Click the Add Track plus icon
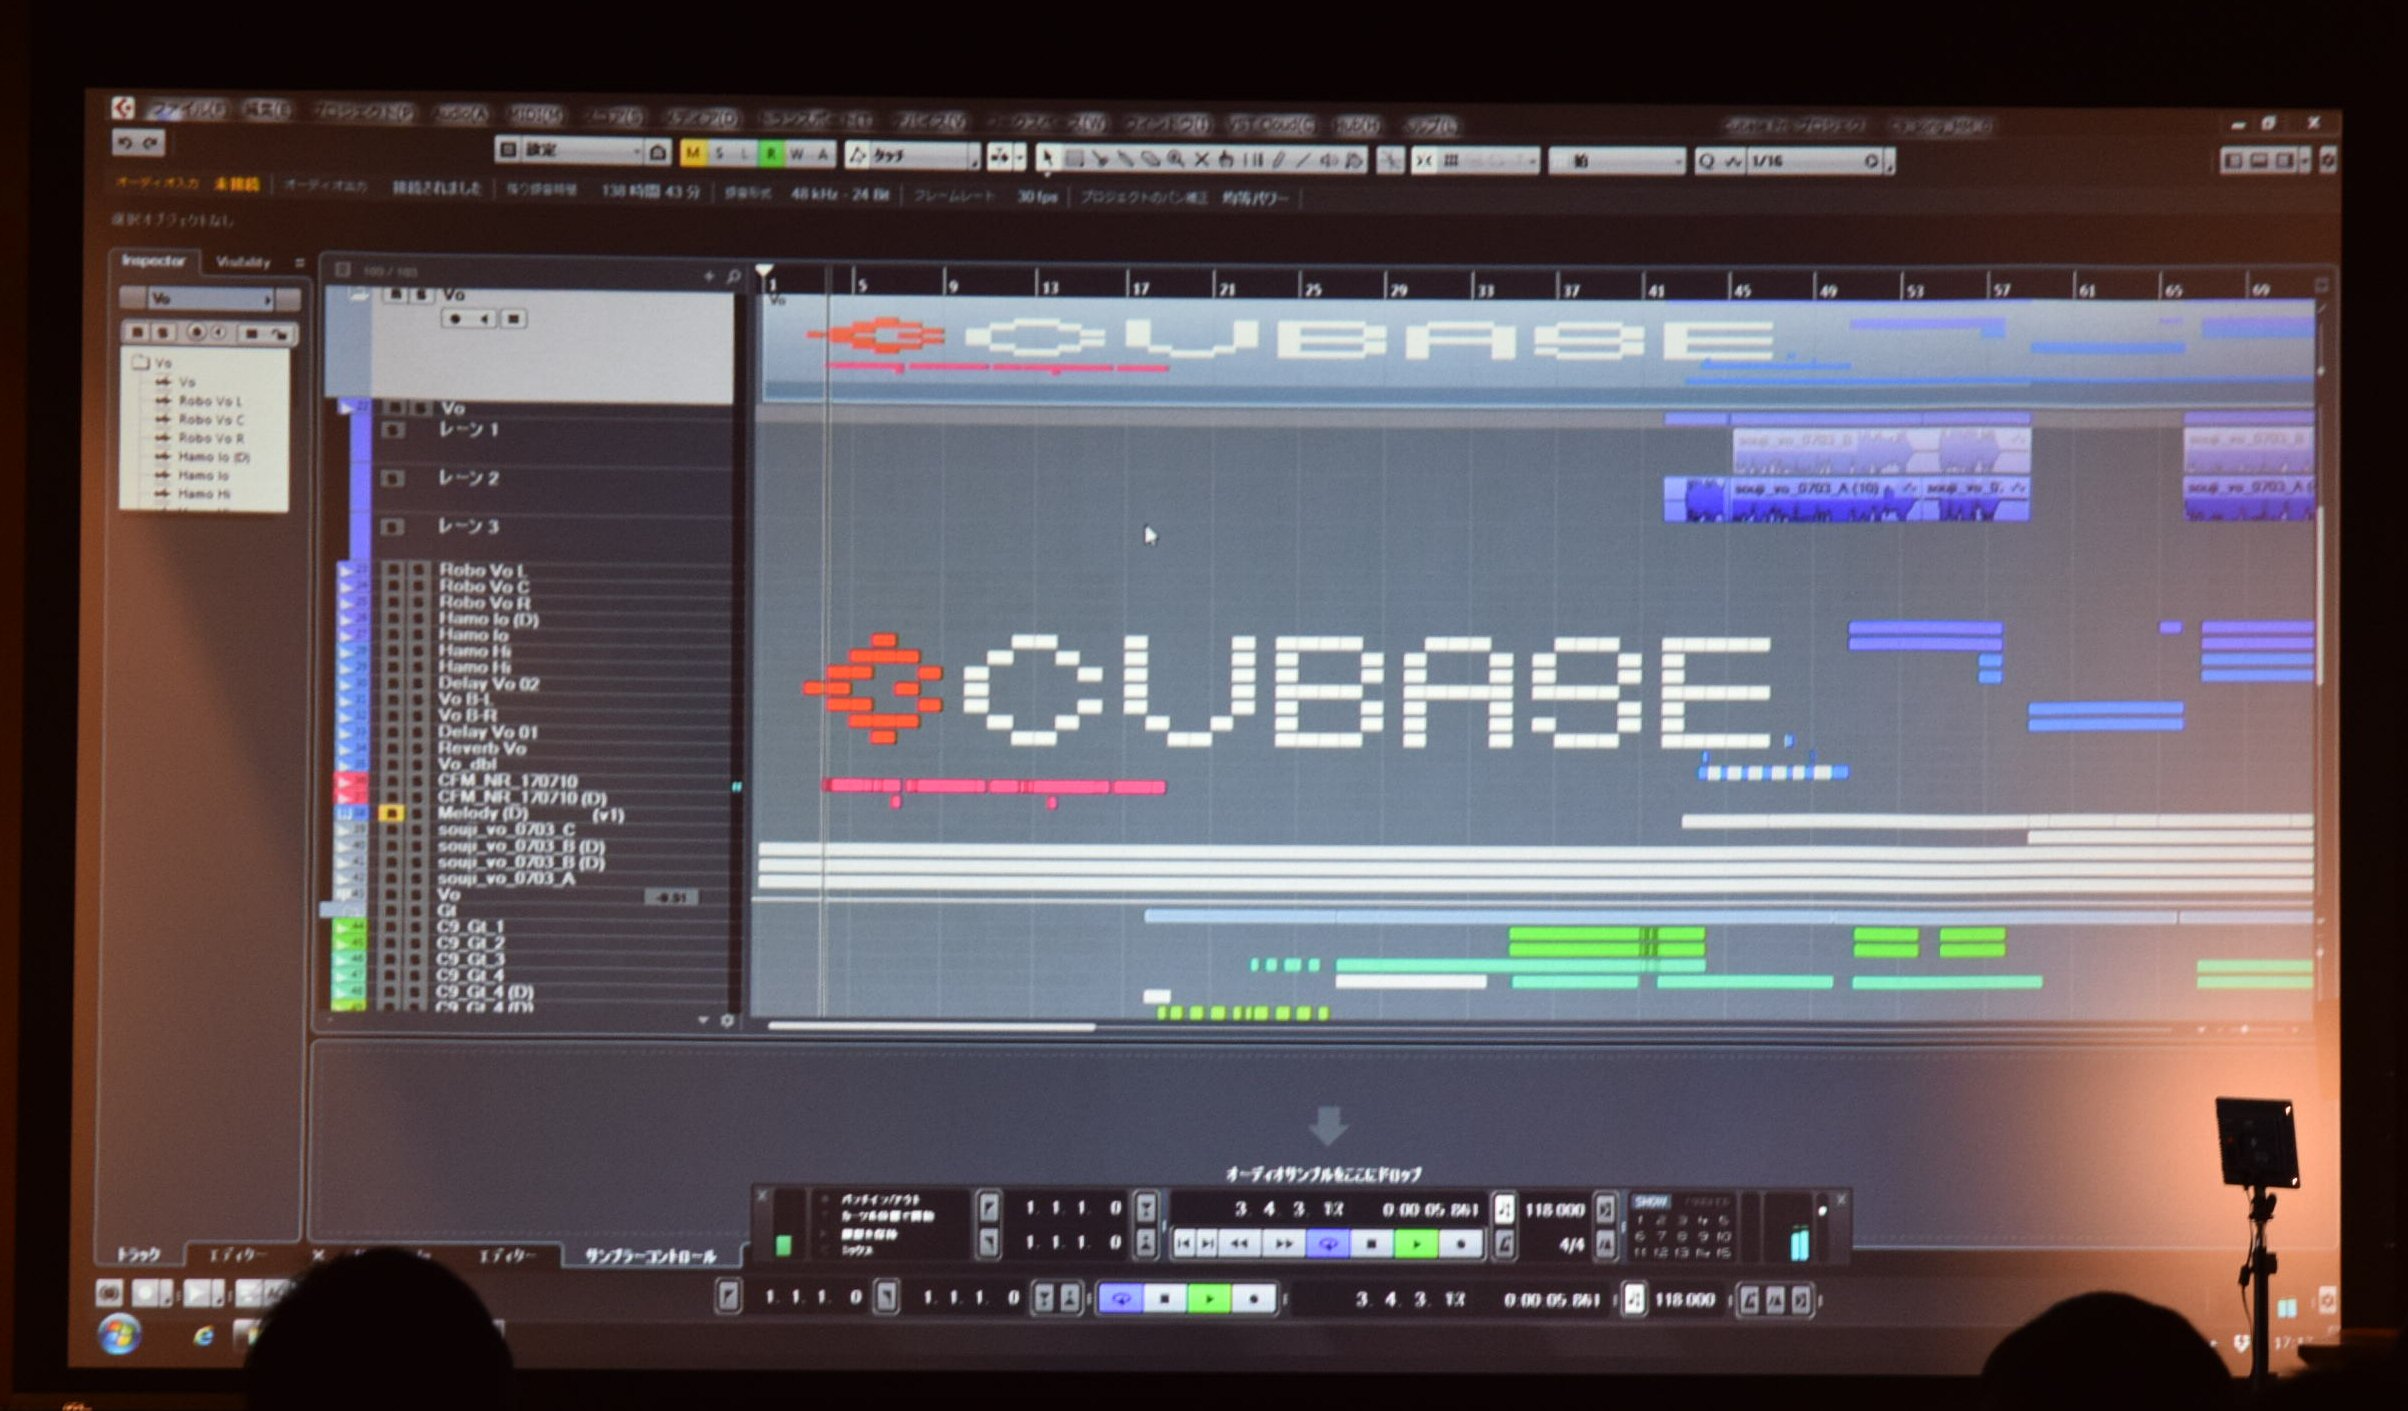The image size is (2408, 1411). pyautogui.click(x=709, y=276)
